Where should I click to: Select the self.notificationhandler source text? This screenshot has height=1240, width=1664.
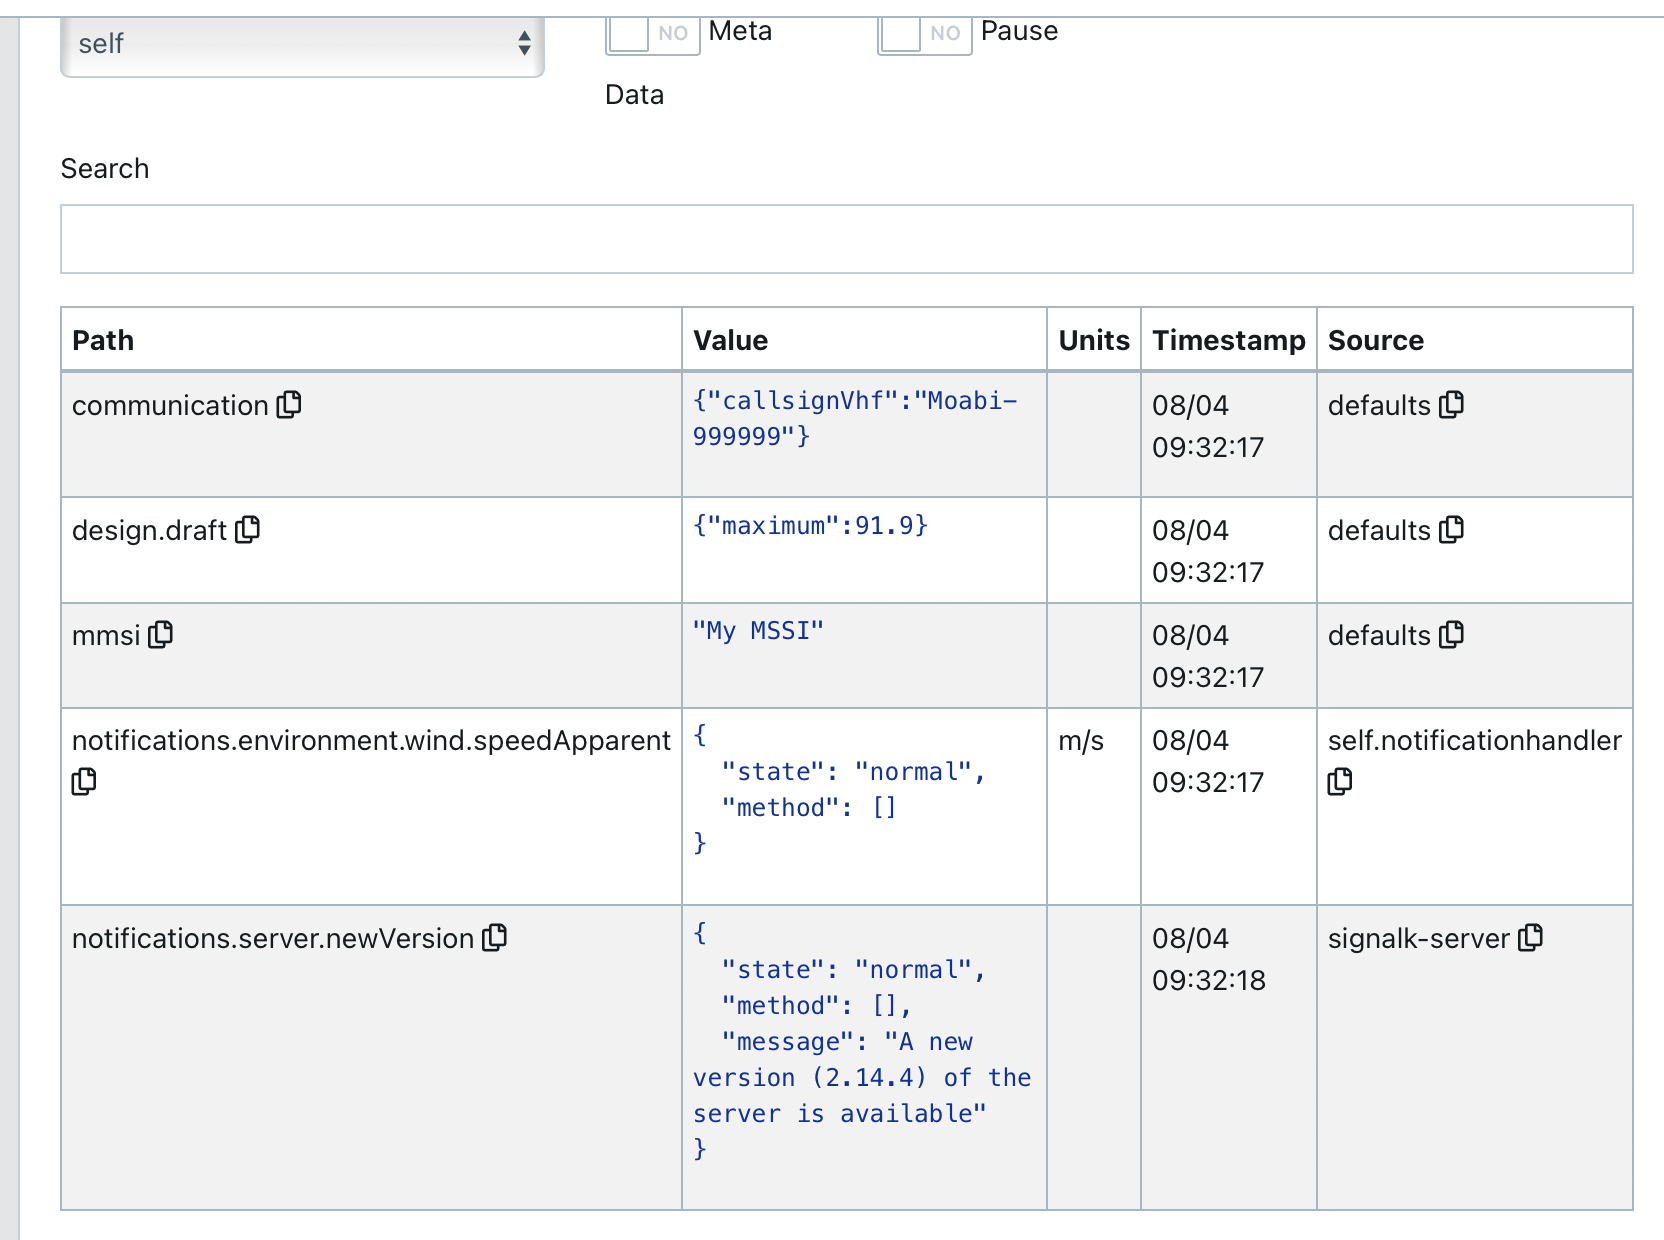[1475, 741]
